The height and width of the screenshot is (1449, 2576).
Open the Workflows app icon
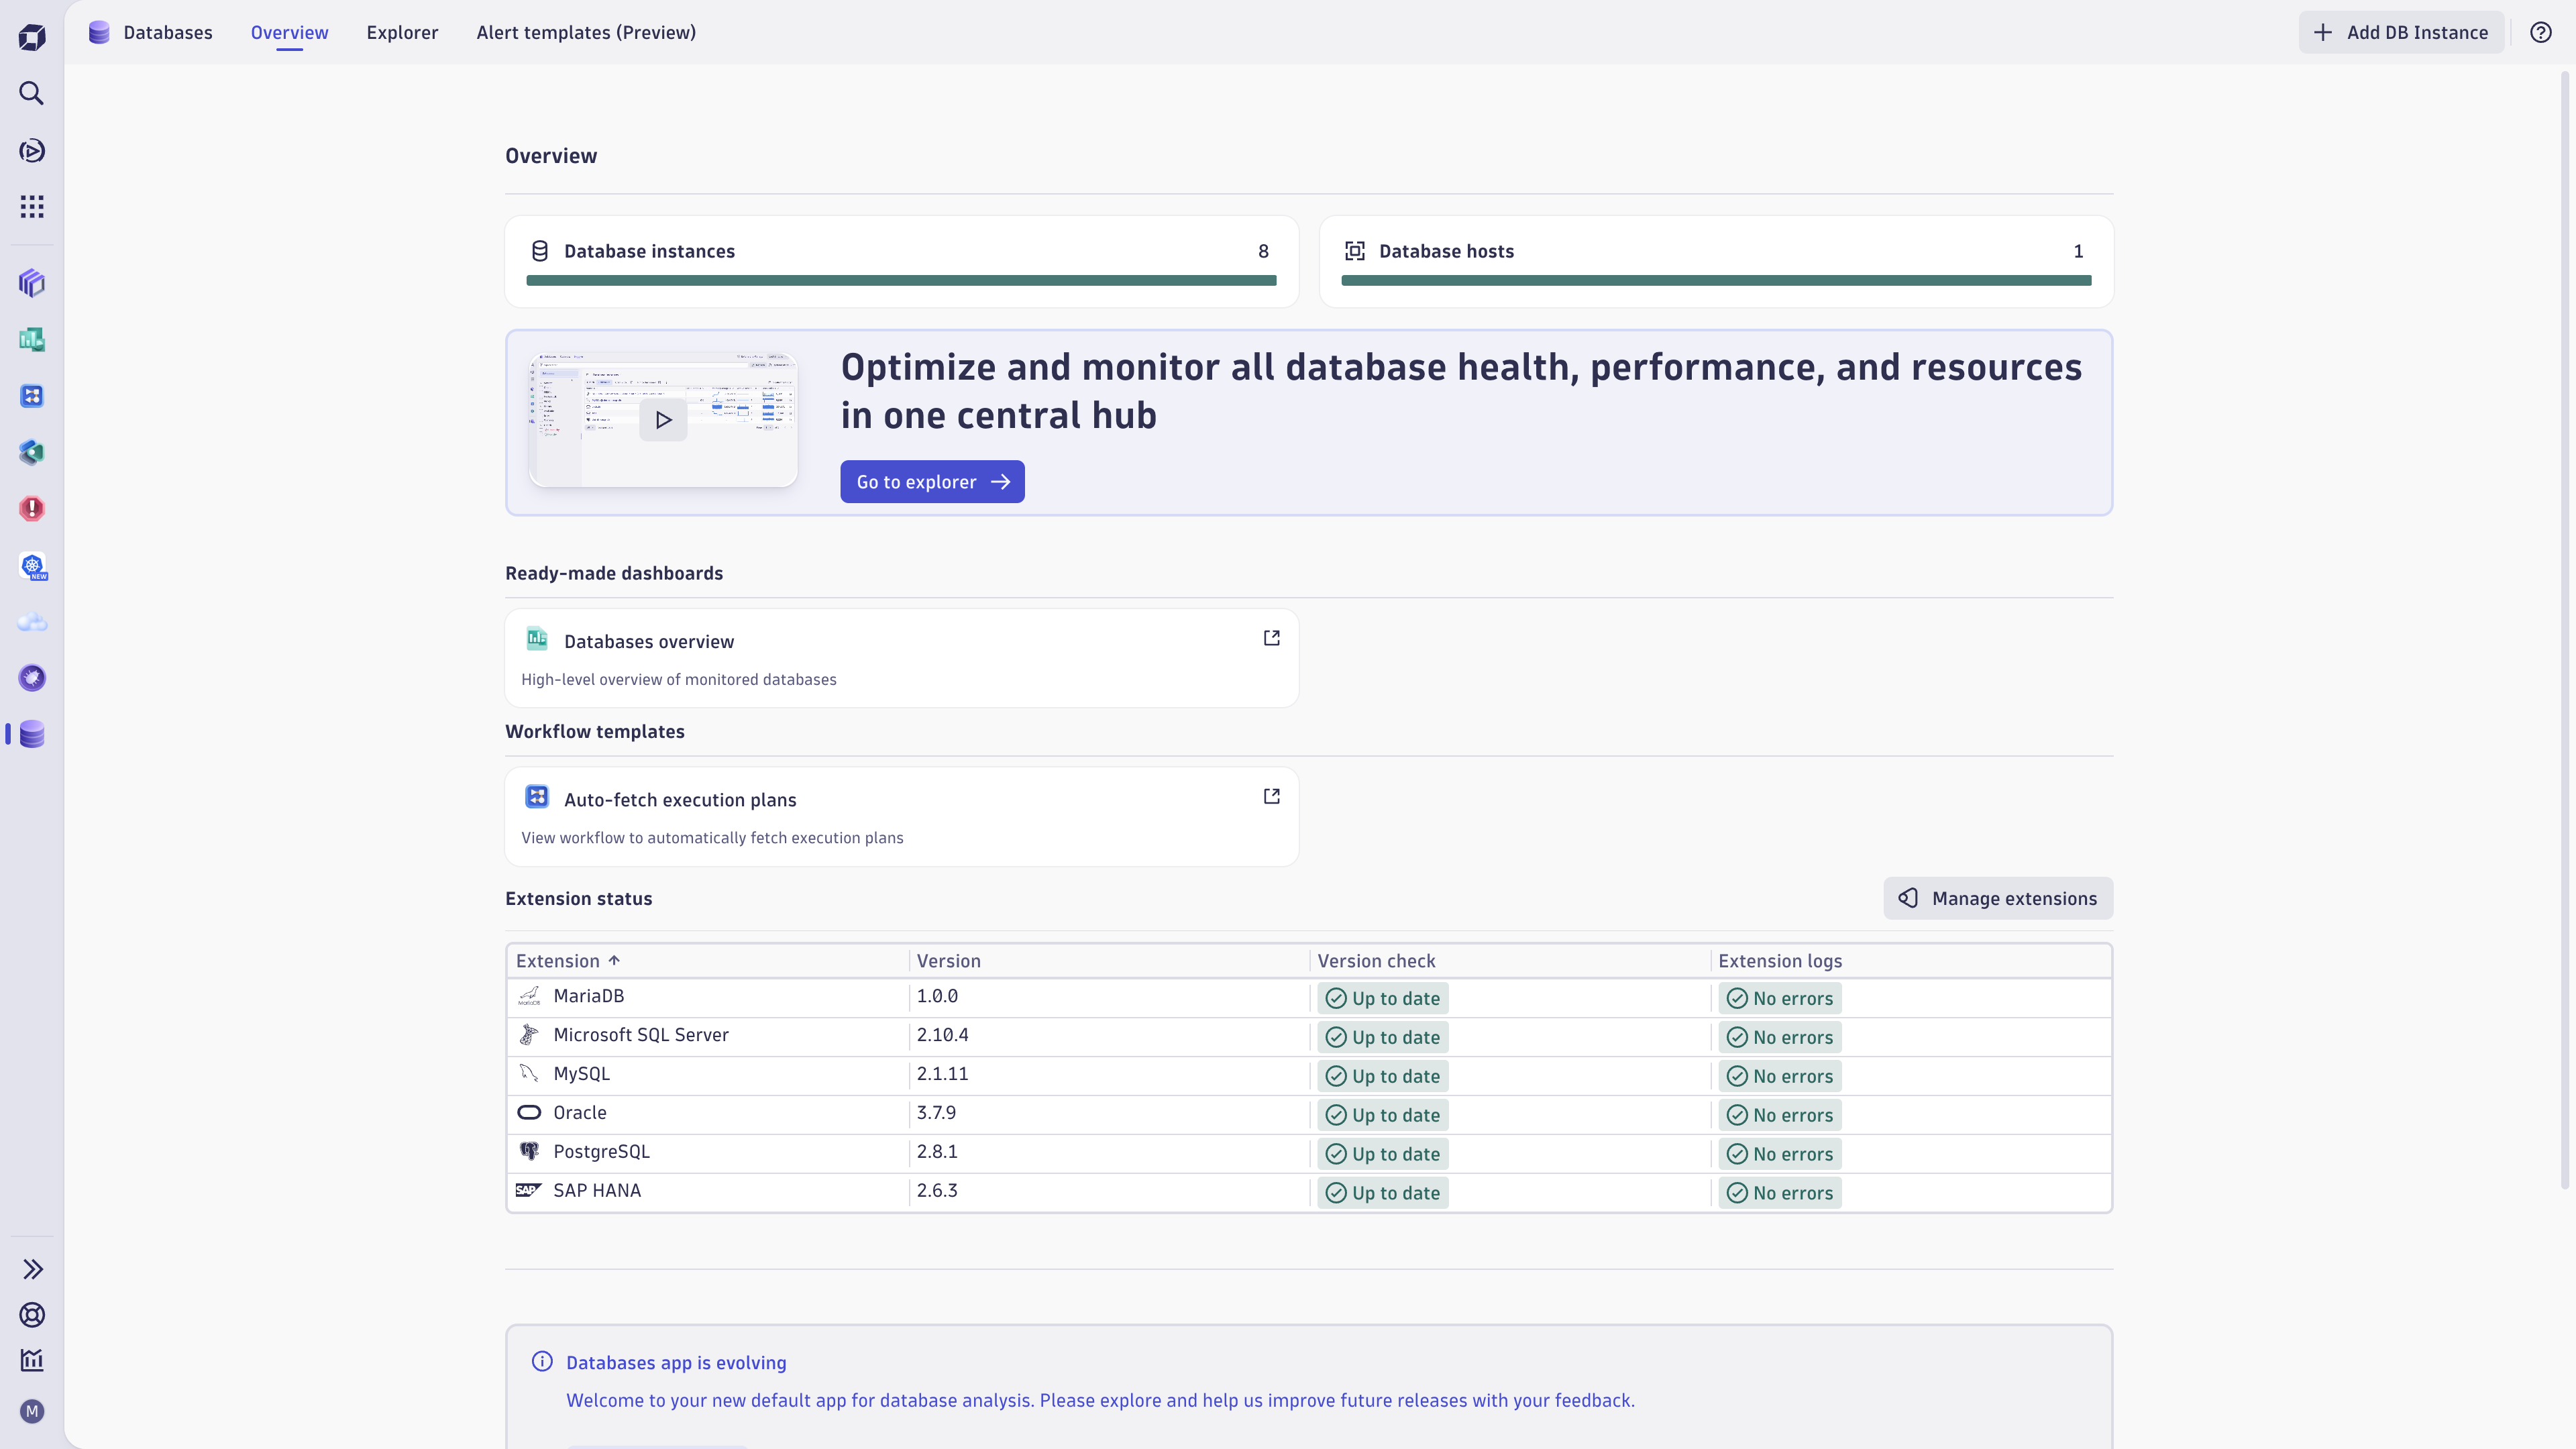click(32, 396)
